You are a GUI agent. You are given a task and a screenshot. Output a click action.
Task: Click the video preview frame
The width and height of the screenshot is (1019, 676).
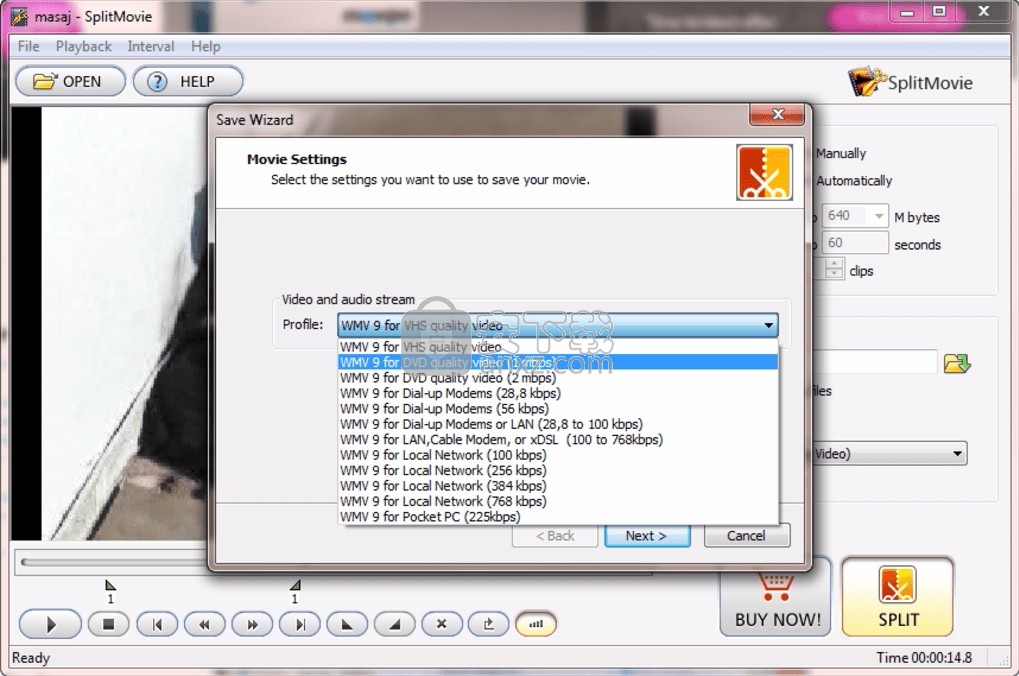(110, 324)
